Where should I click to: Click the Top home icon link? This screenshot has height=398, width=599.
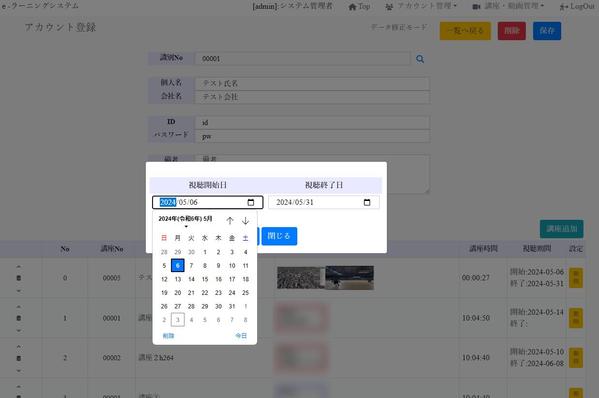coord(359,6)
